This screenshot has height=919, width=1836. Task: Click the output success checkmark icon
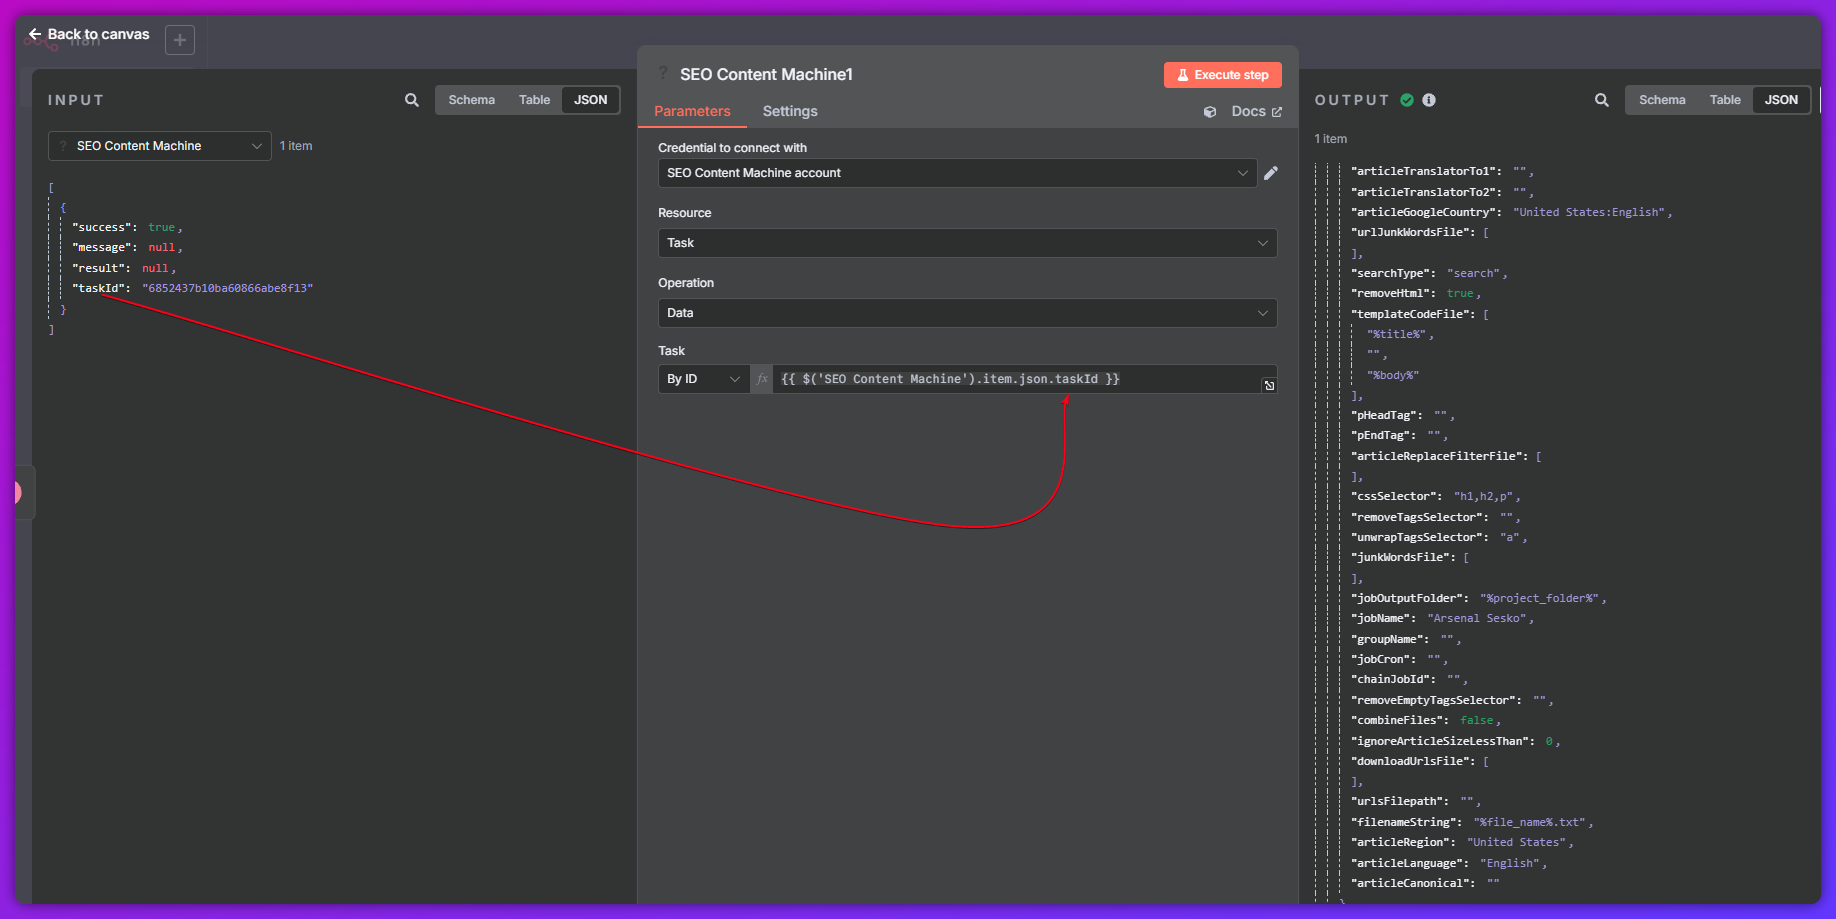click(x=1407, y=100)
